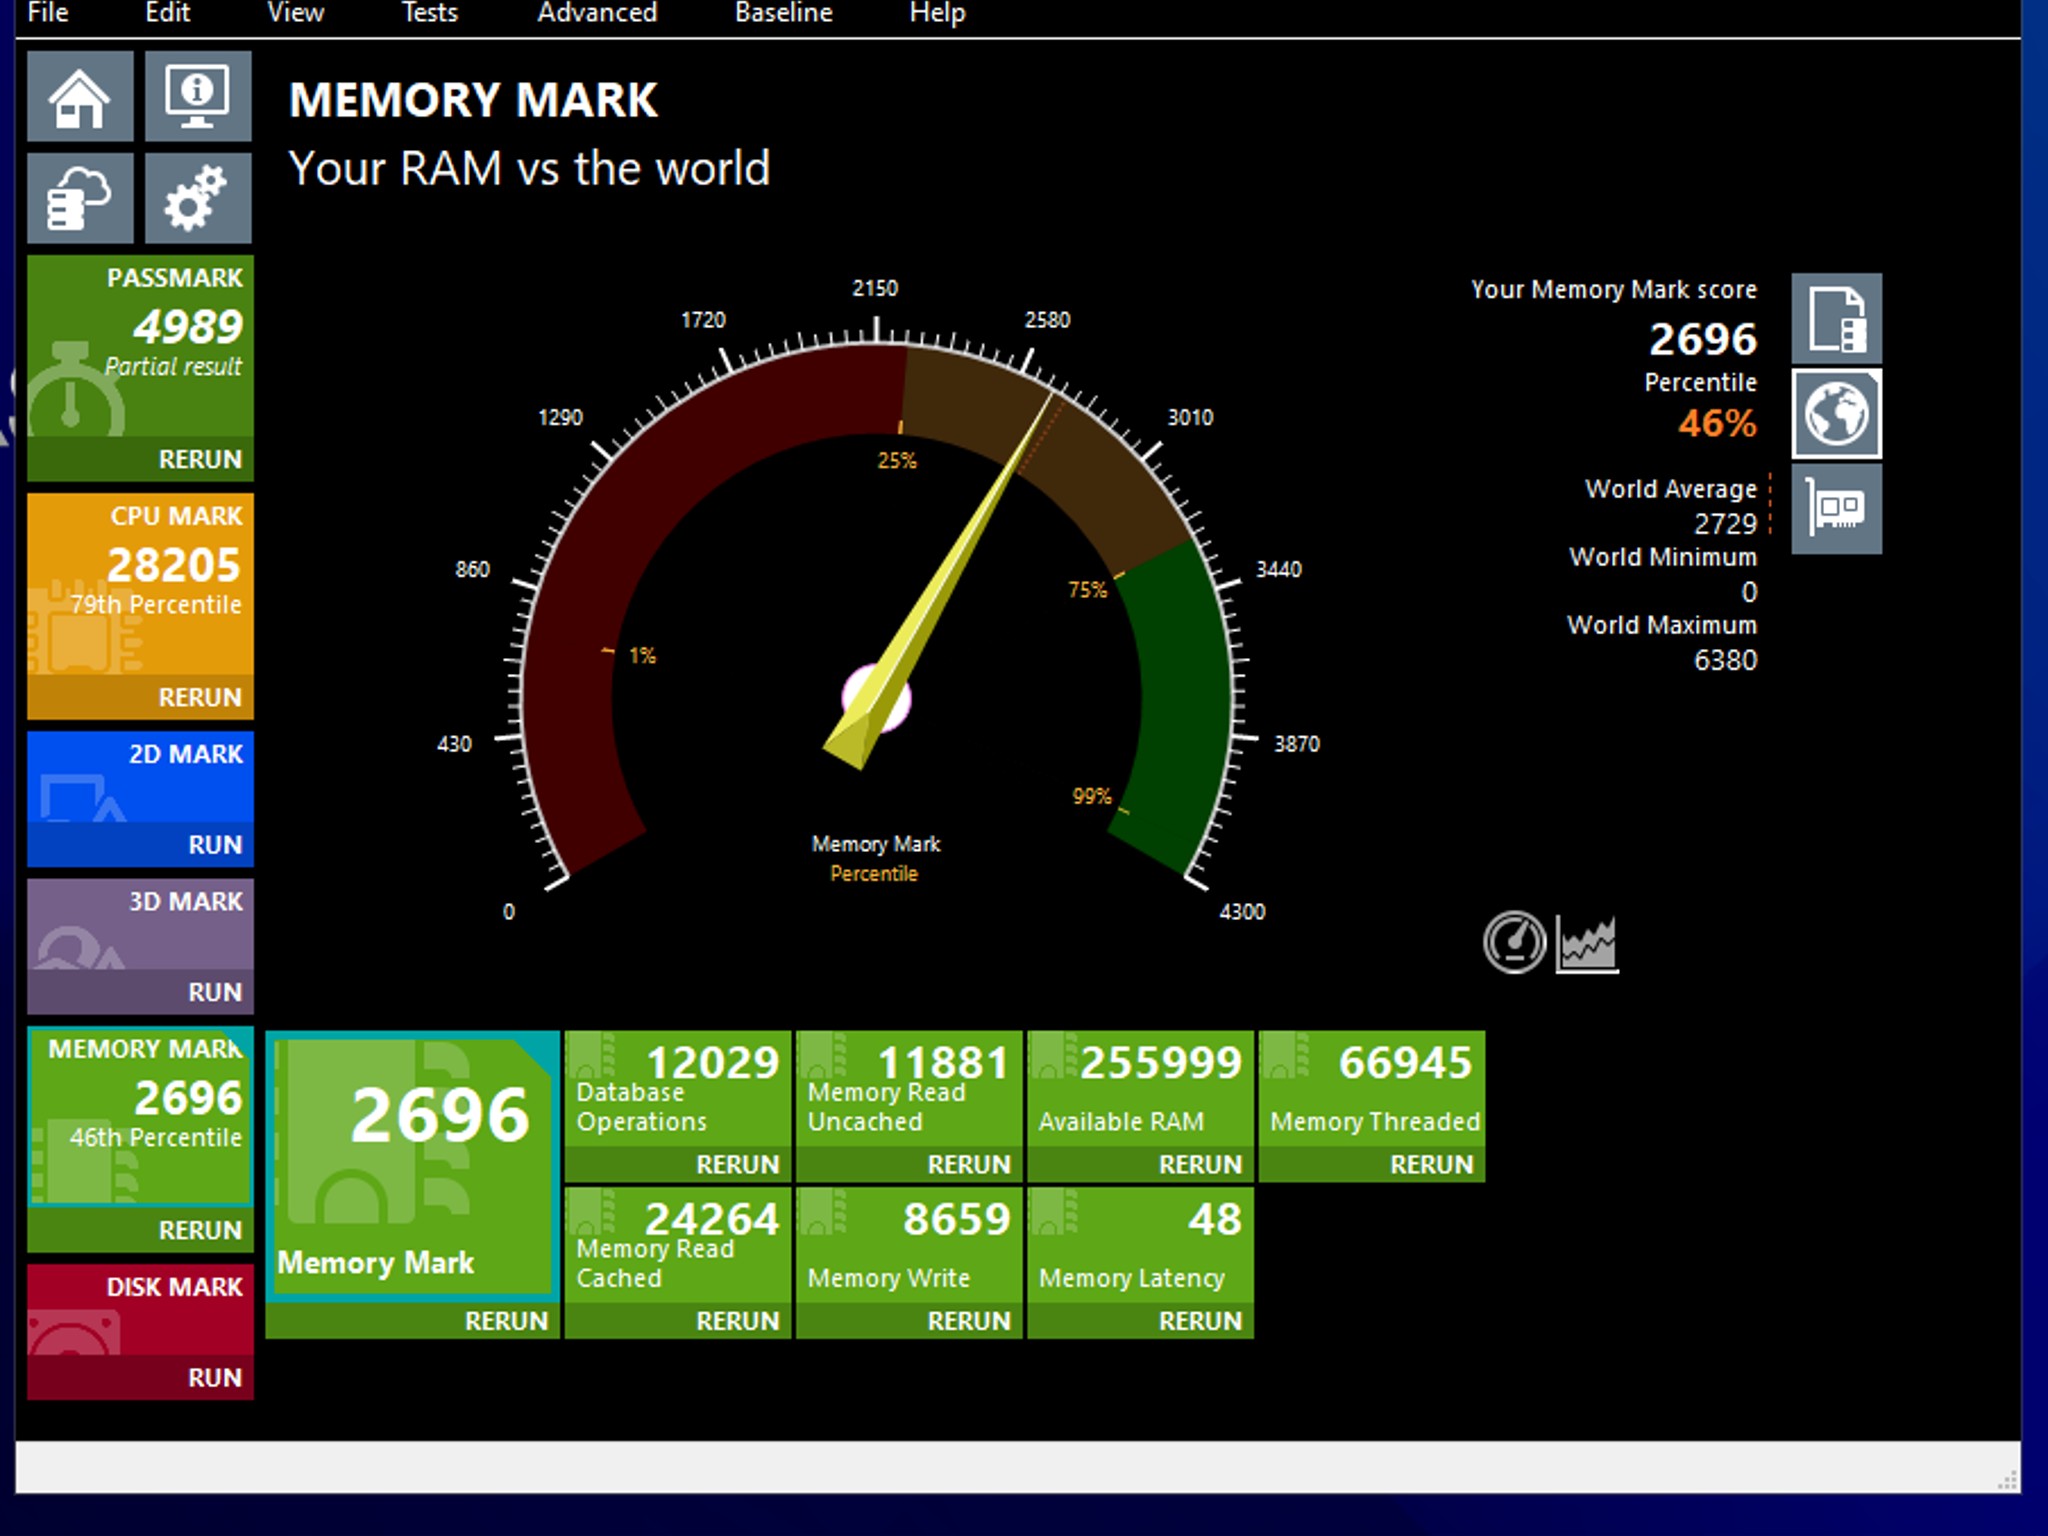Screen dimensions: 2048x1536
Task: Open the RAM hardware card icon
Action: pyautogui.click(x=1836, y=509)
